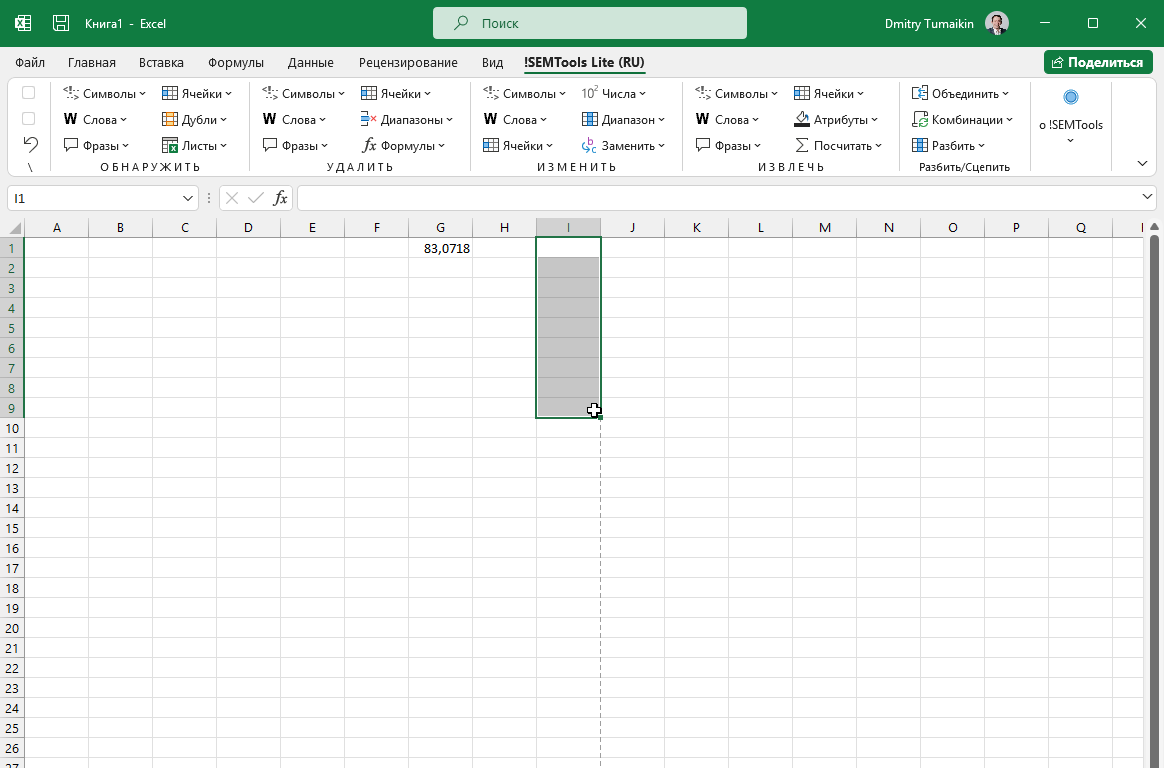Viewport: 1164px width, 768px height.
Task: Click the vertical scrollbar up arrow
Action: [1154, 226]
